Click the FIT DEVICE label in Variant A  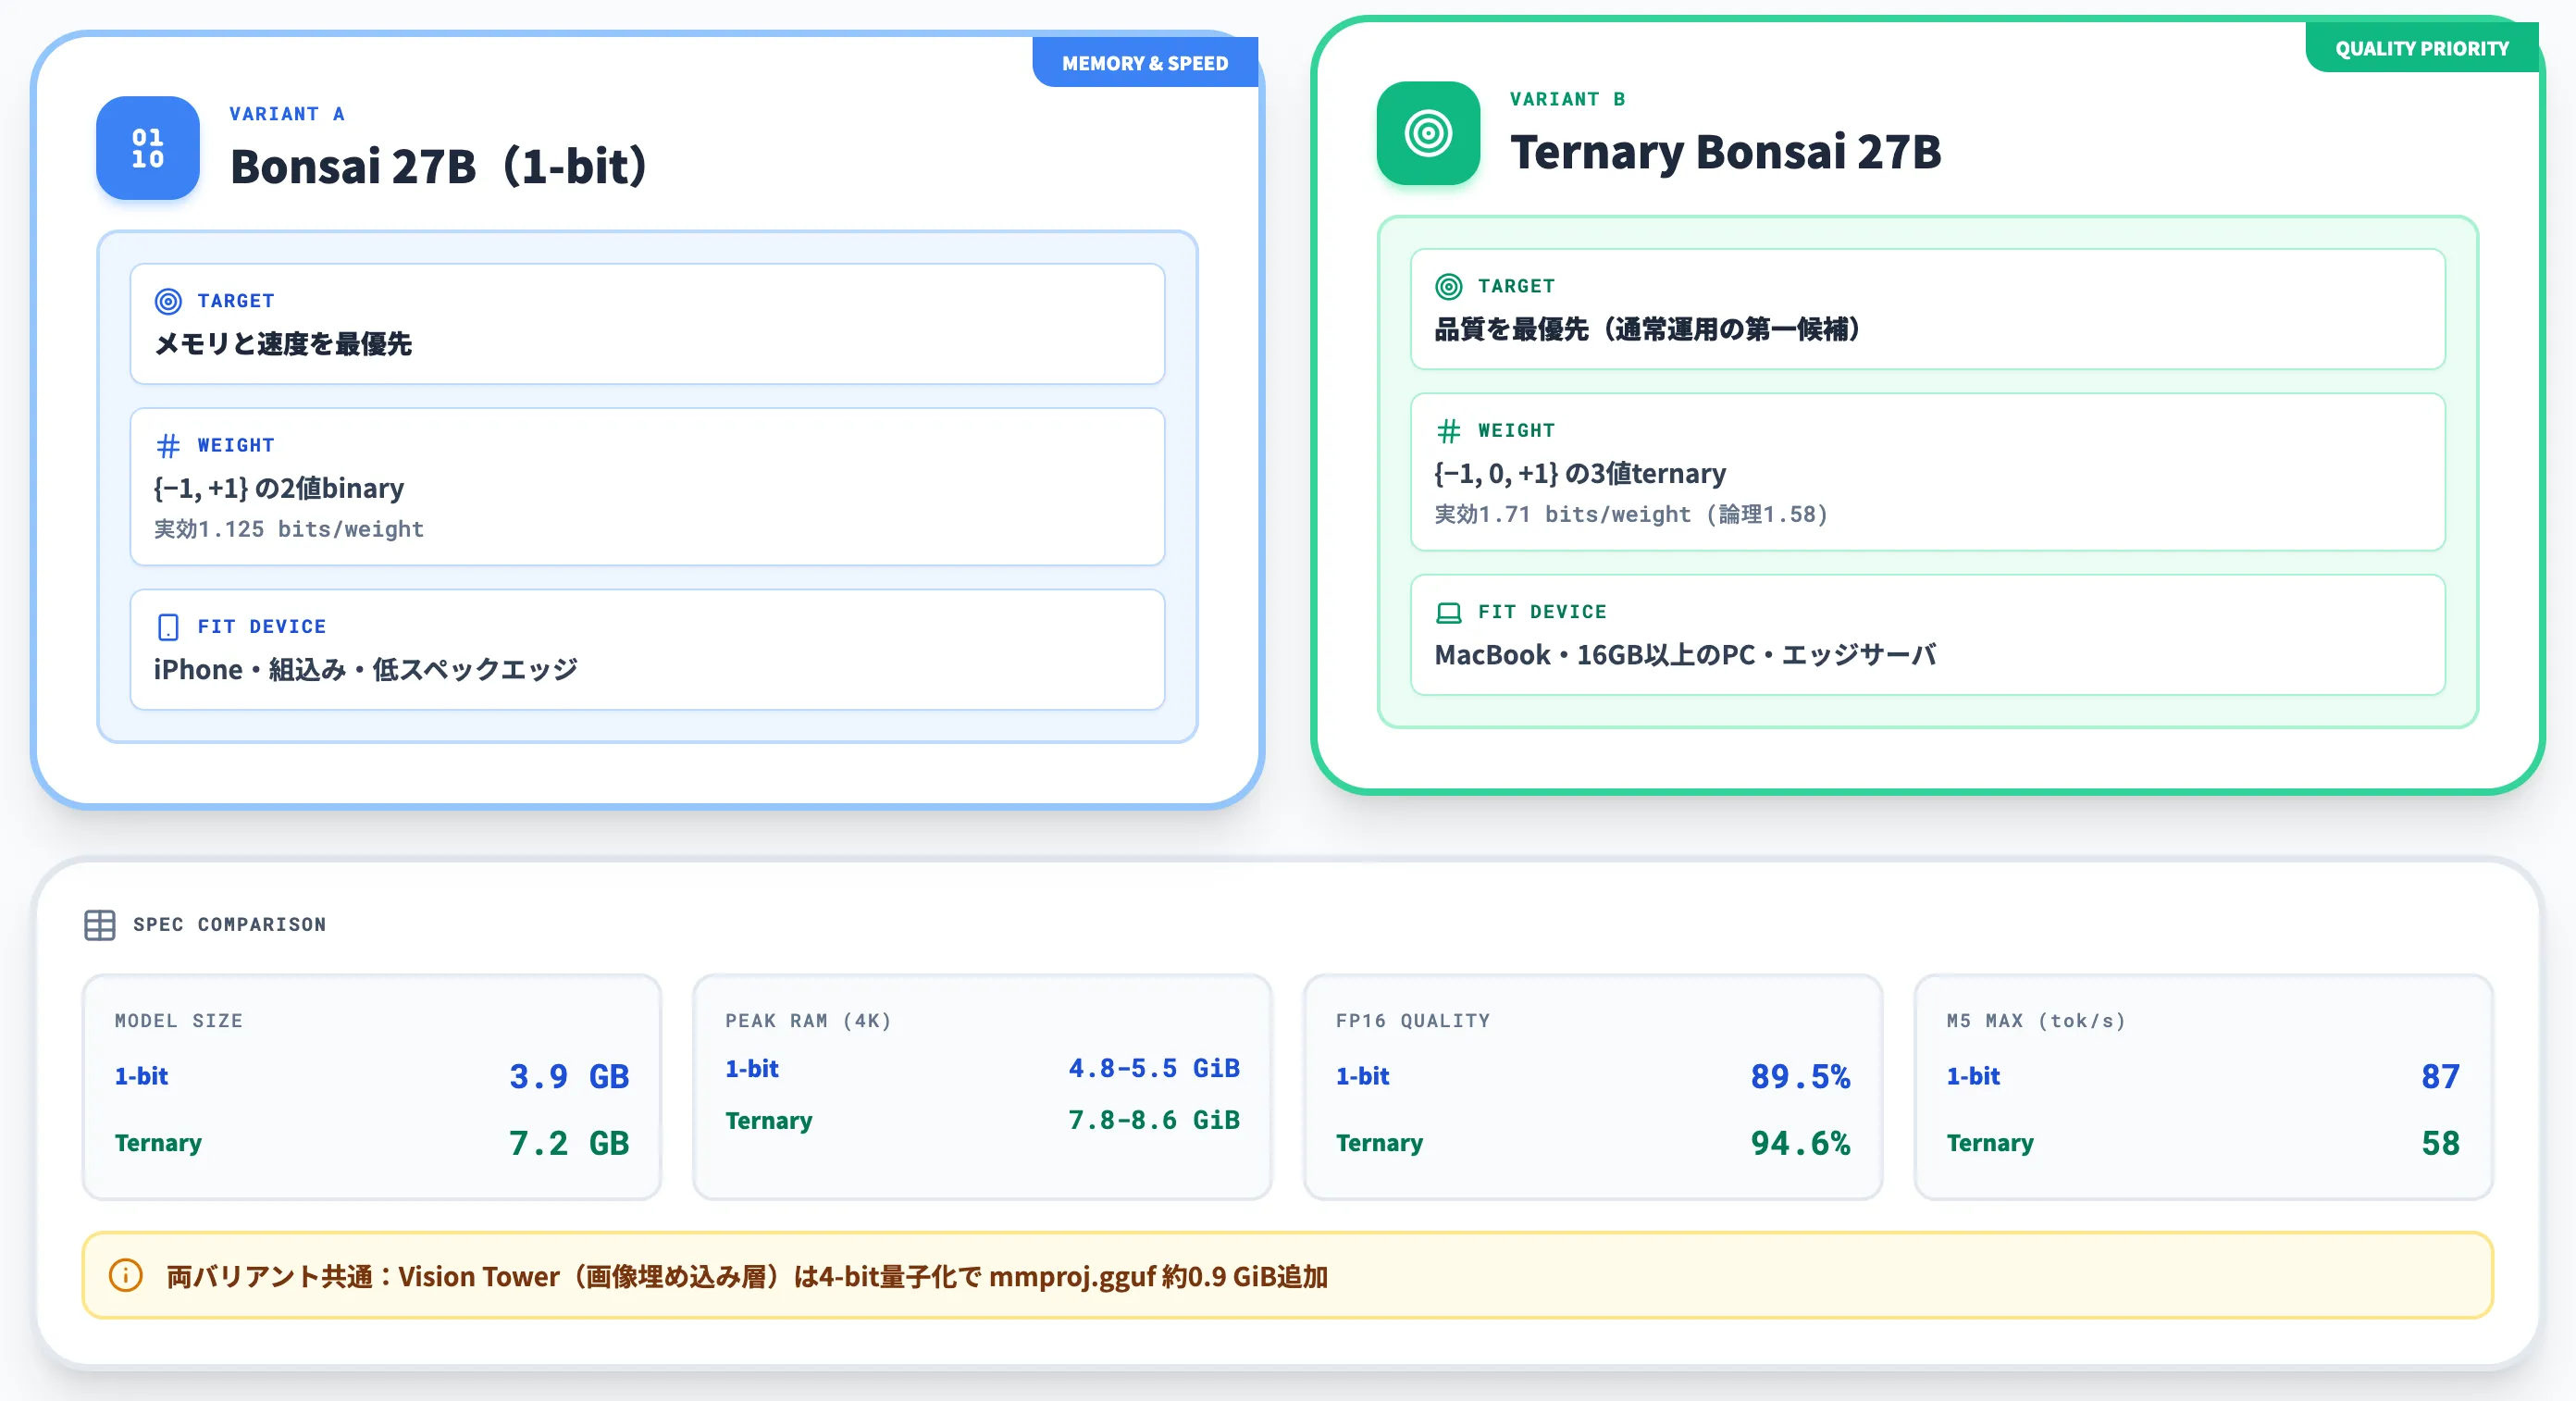pos(261,627)
